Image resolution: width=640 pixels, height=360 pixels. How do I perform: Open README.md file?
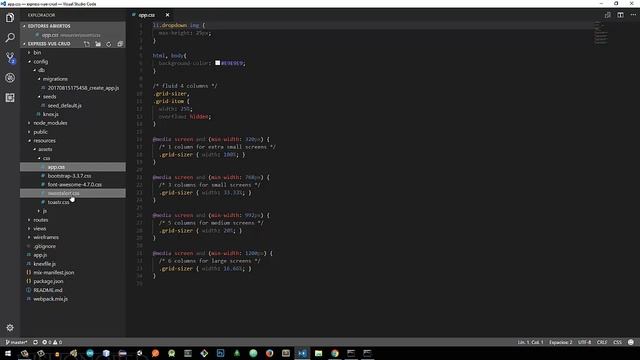[48, 290]
